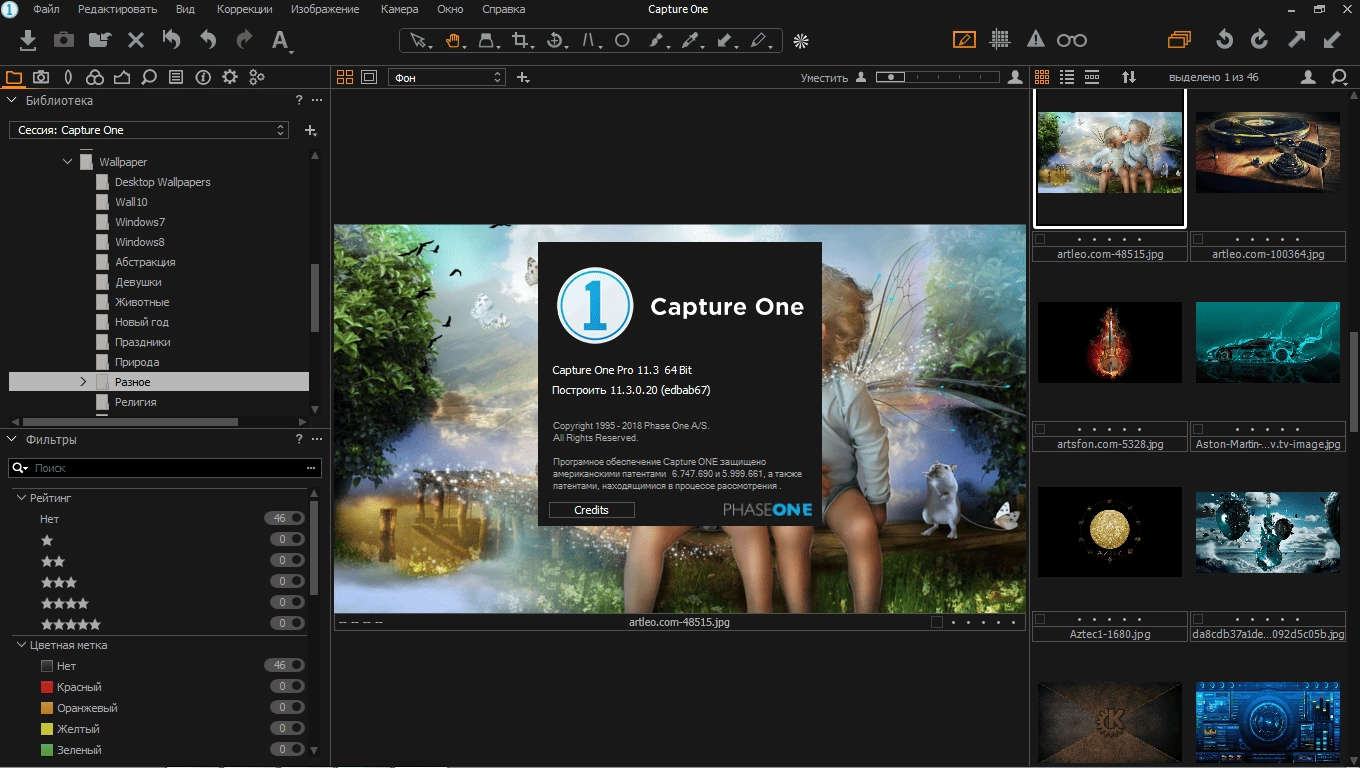Collapse the Цветная метка filter group
This screenshot has height=768, width=1360.
point(22,645)
